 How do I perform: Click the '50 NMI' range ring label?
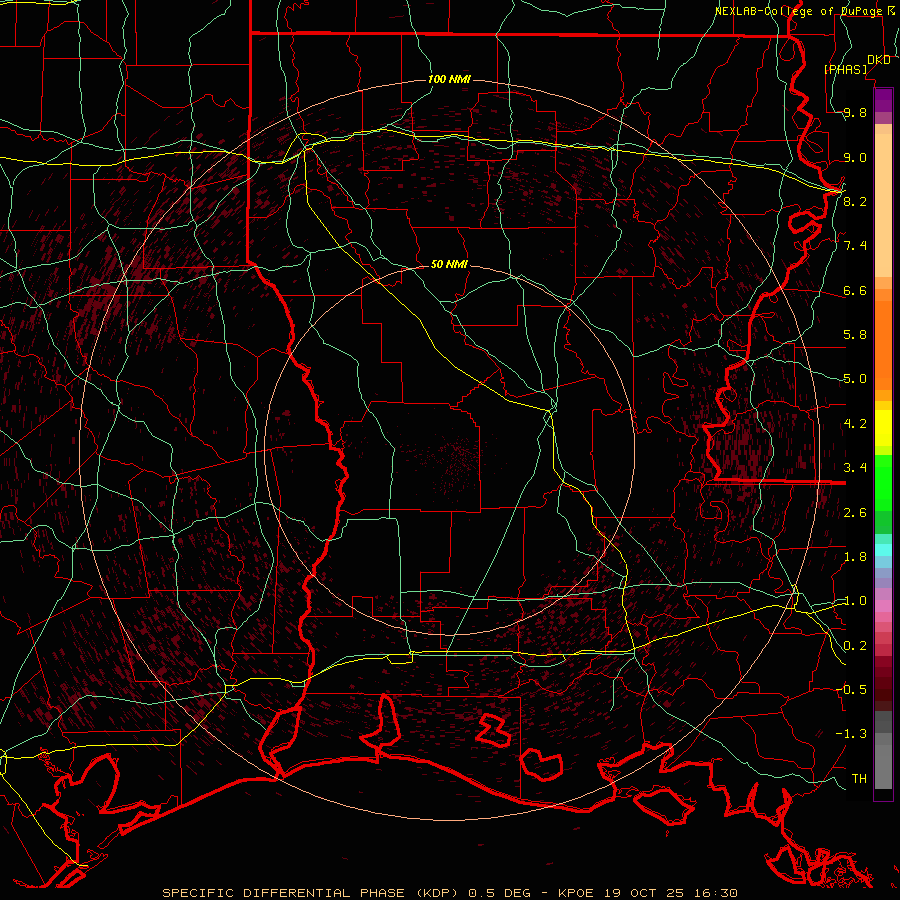[449, 264]
